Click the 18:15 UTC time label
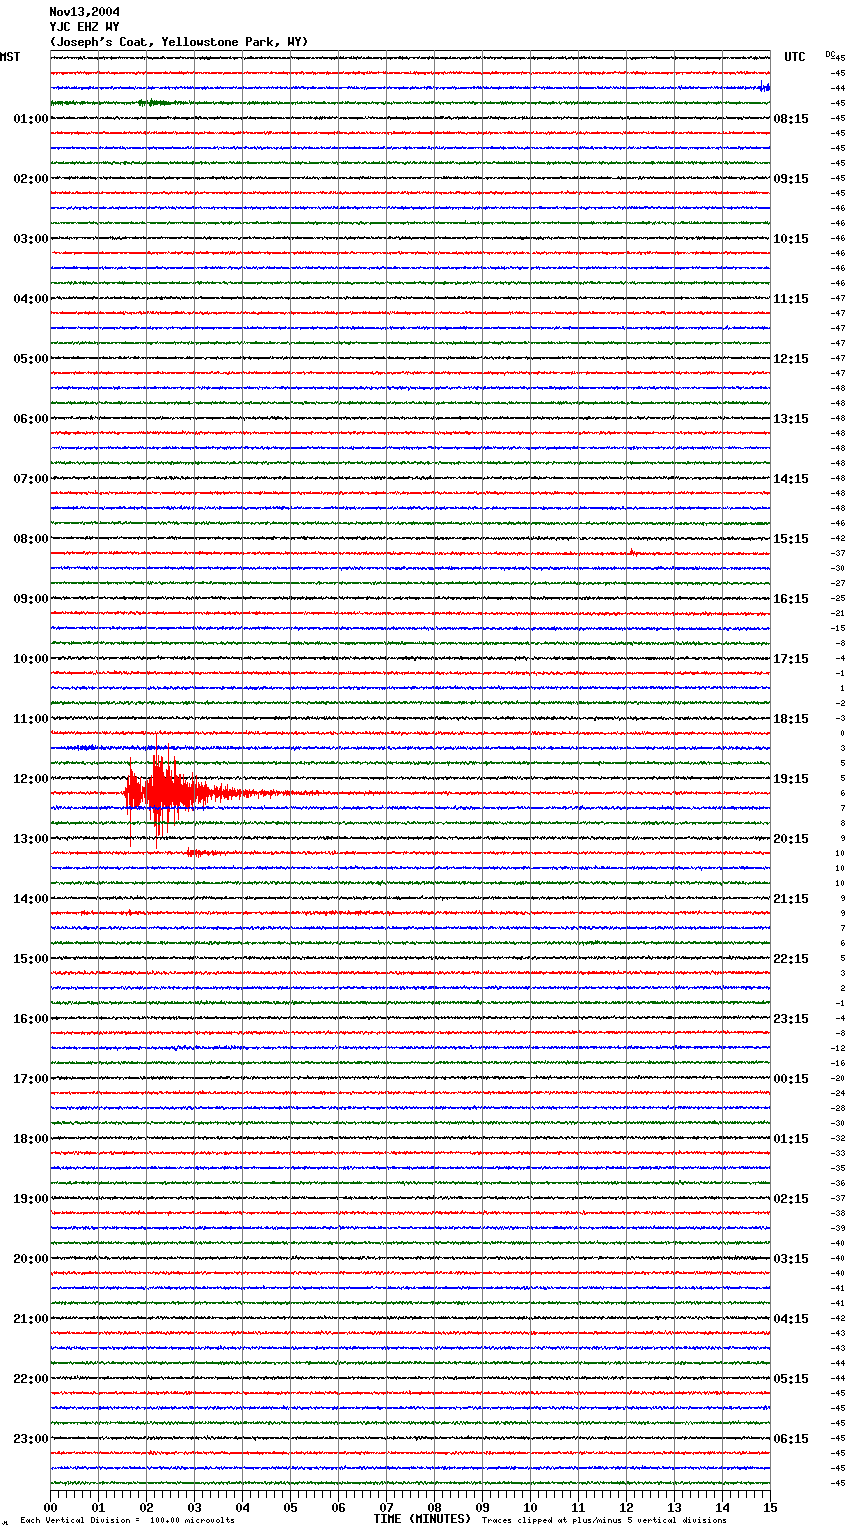Viewport: 850px width, 1534px height. pos(791,719)
